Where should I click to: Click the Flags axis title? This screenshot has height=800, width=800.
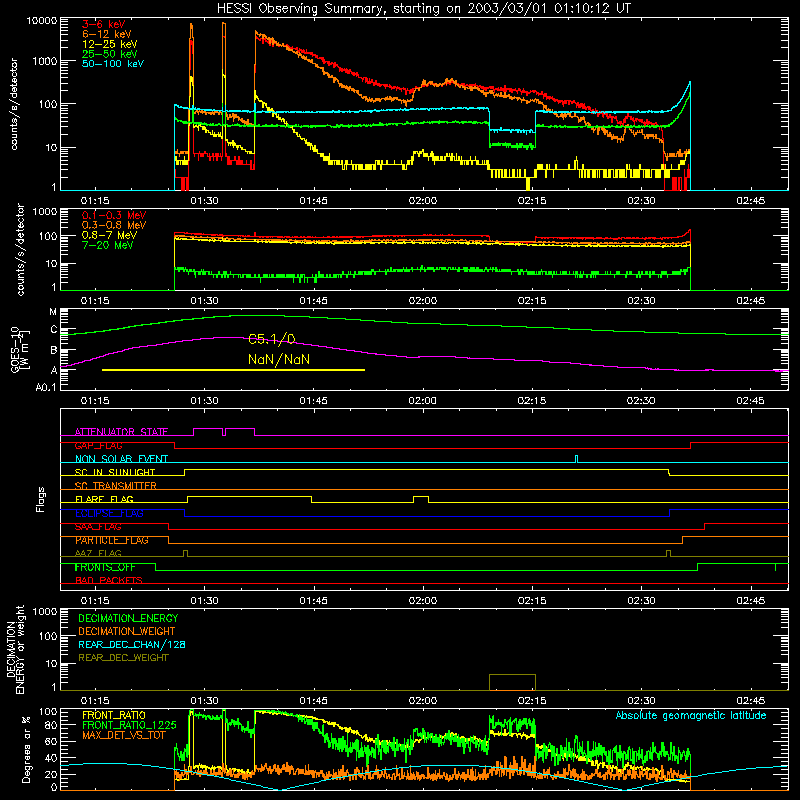pyautogui.click(x=40, y=499)
